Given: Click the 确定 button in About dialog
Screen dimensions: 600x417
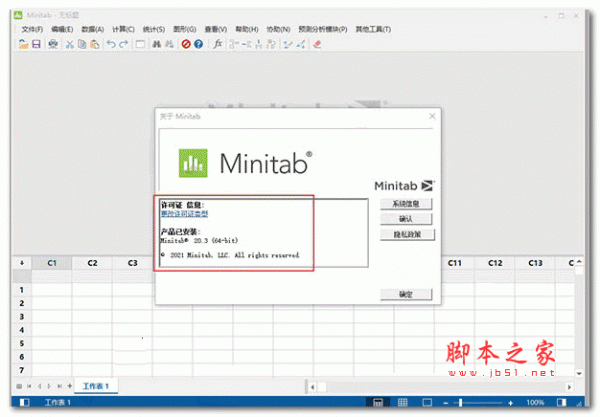Looking at the screenshot, I should point(406,294).
